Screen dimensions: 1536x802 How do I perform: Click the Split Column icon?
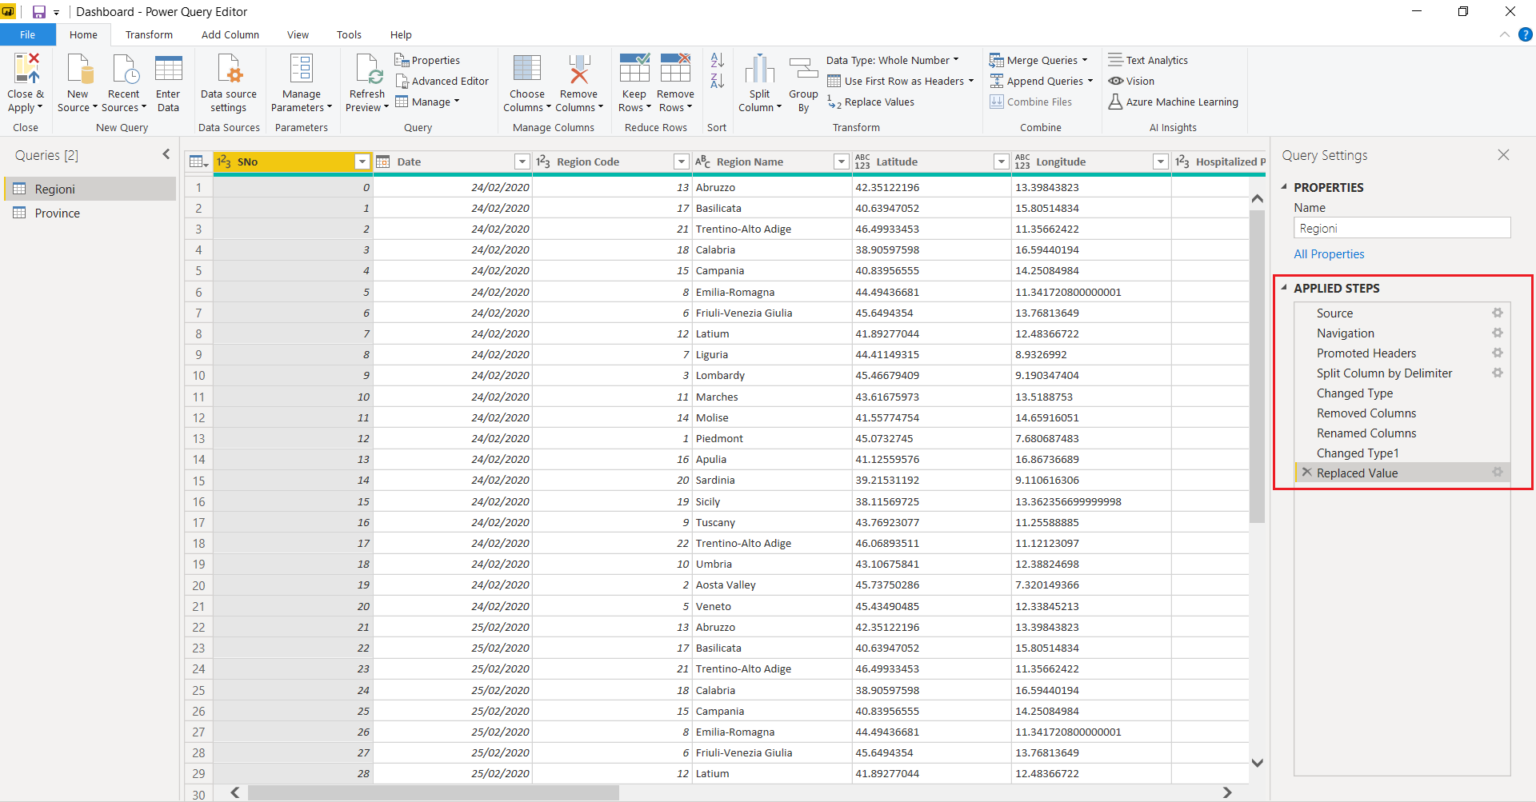pos(759,69)
